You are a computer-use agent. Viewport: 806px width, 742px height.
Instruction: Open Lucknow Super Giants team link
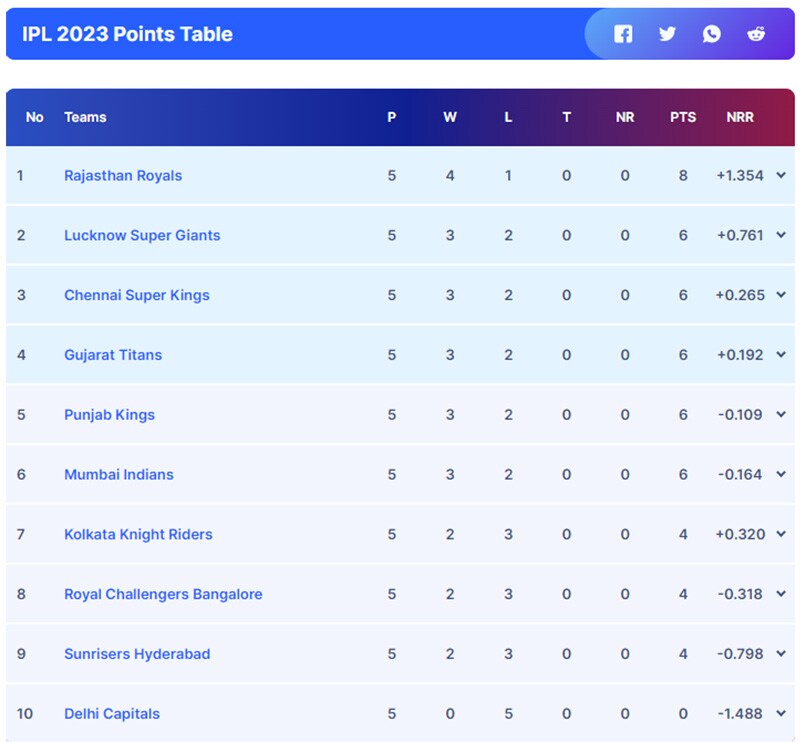click(142, 236)
